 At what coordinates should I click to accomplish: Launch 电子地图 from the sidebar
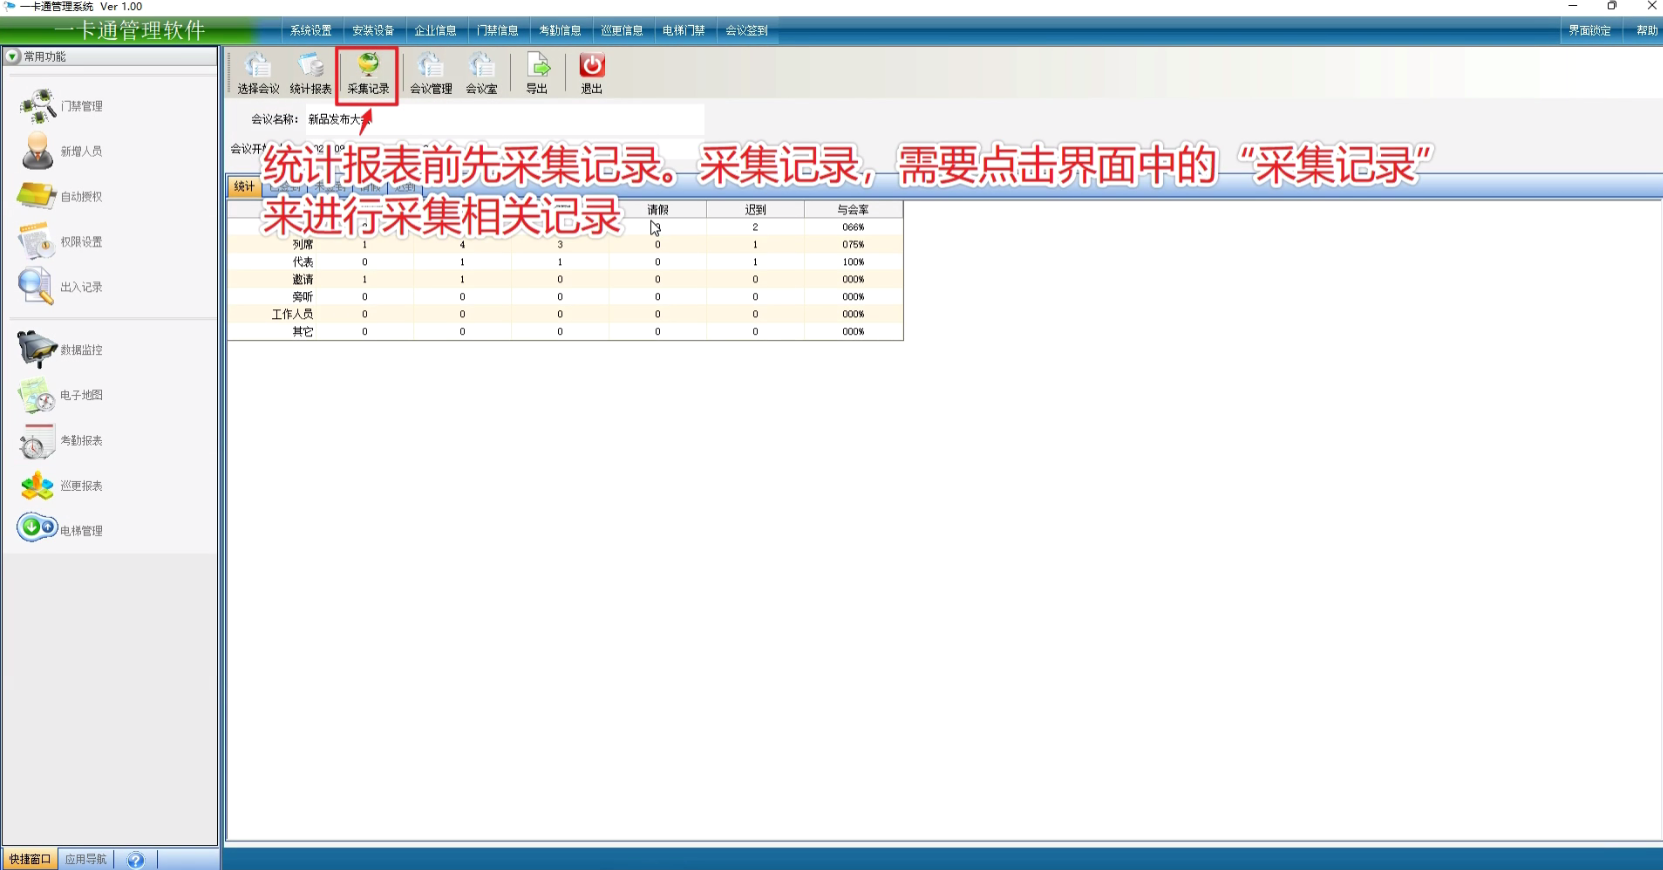pyautogui.click(x=62, y=395)
